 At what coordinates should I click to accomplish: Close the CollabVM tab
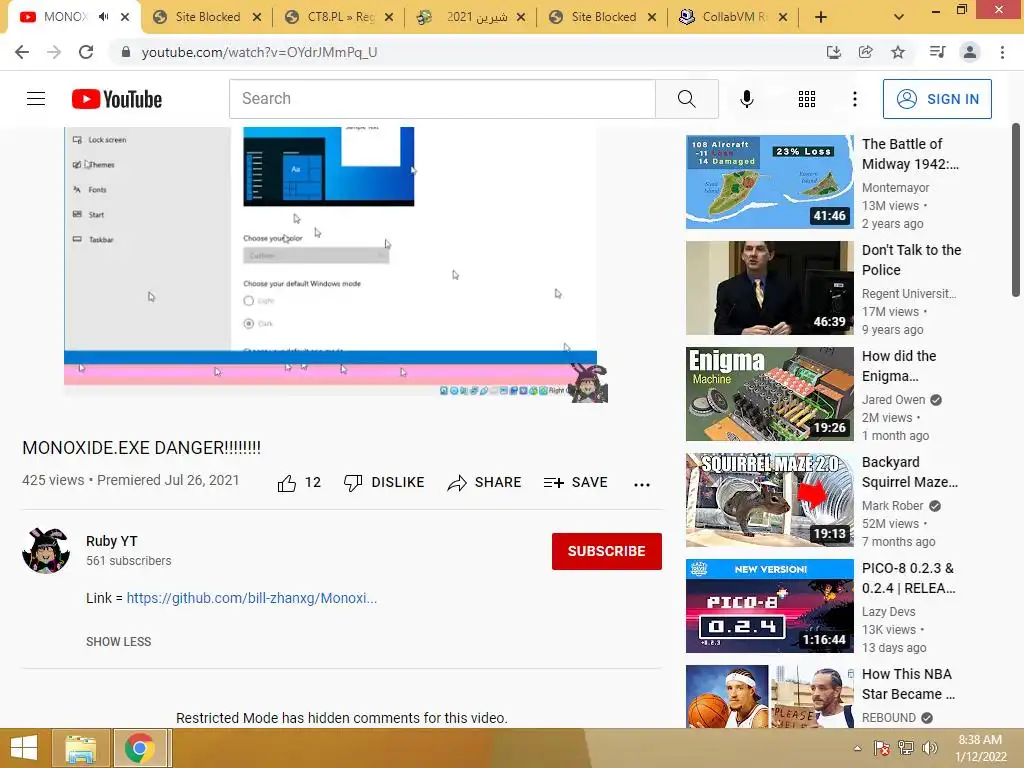click(783, 18)
